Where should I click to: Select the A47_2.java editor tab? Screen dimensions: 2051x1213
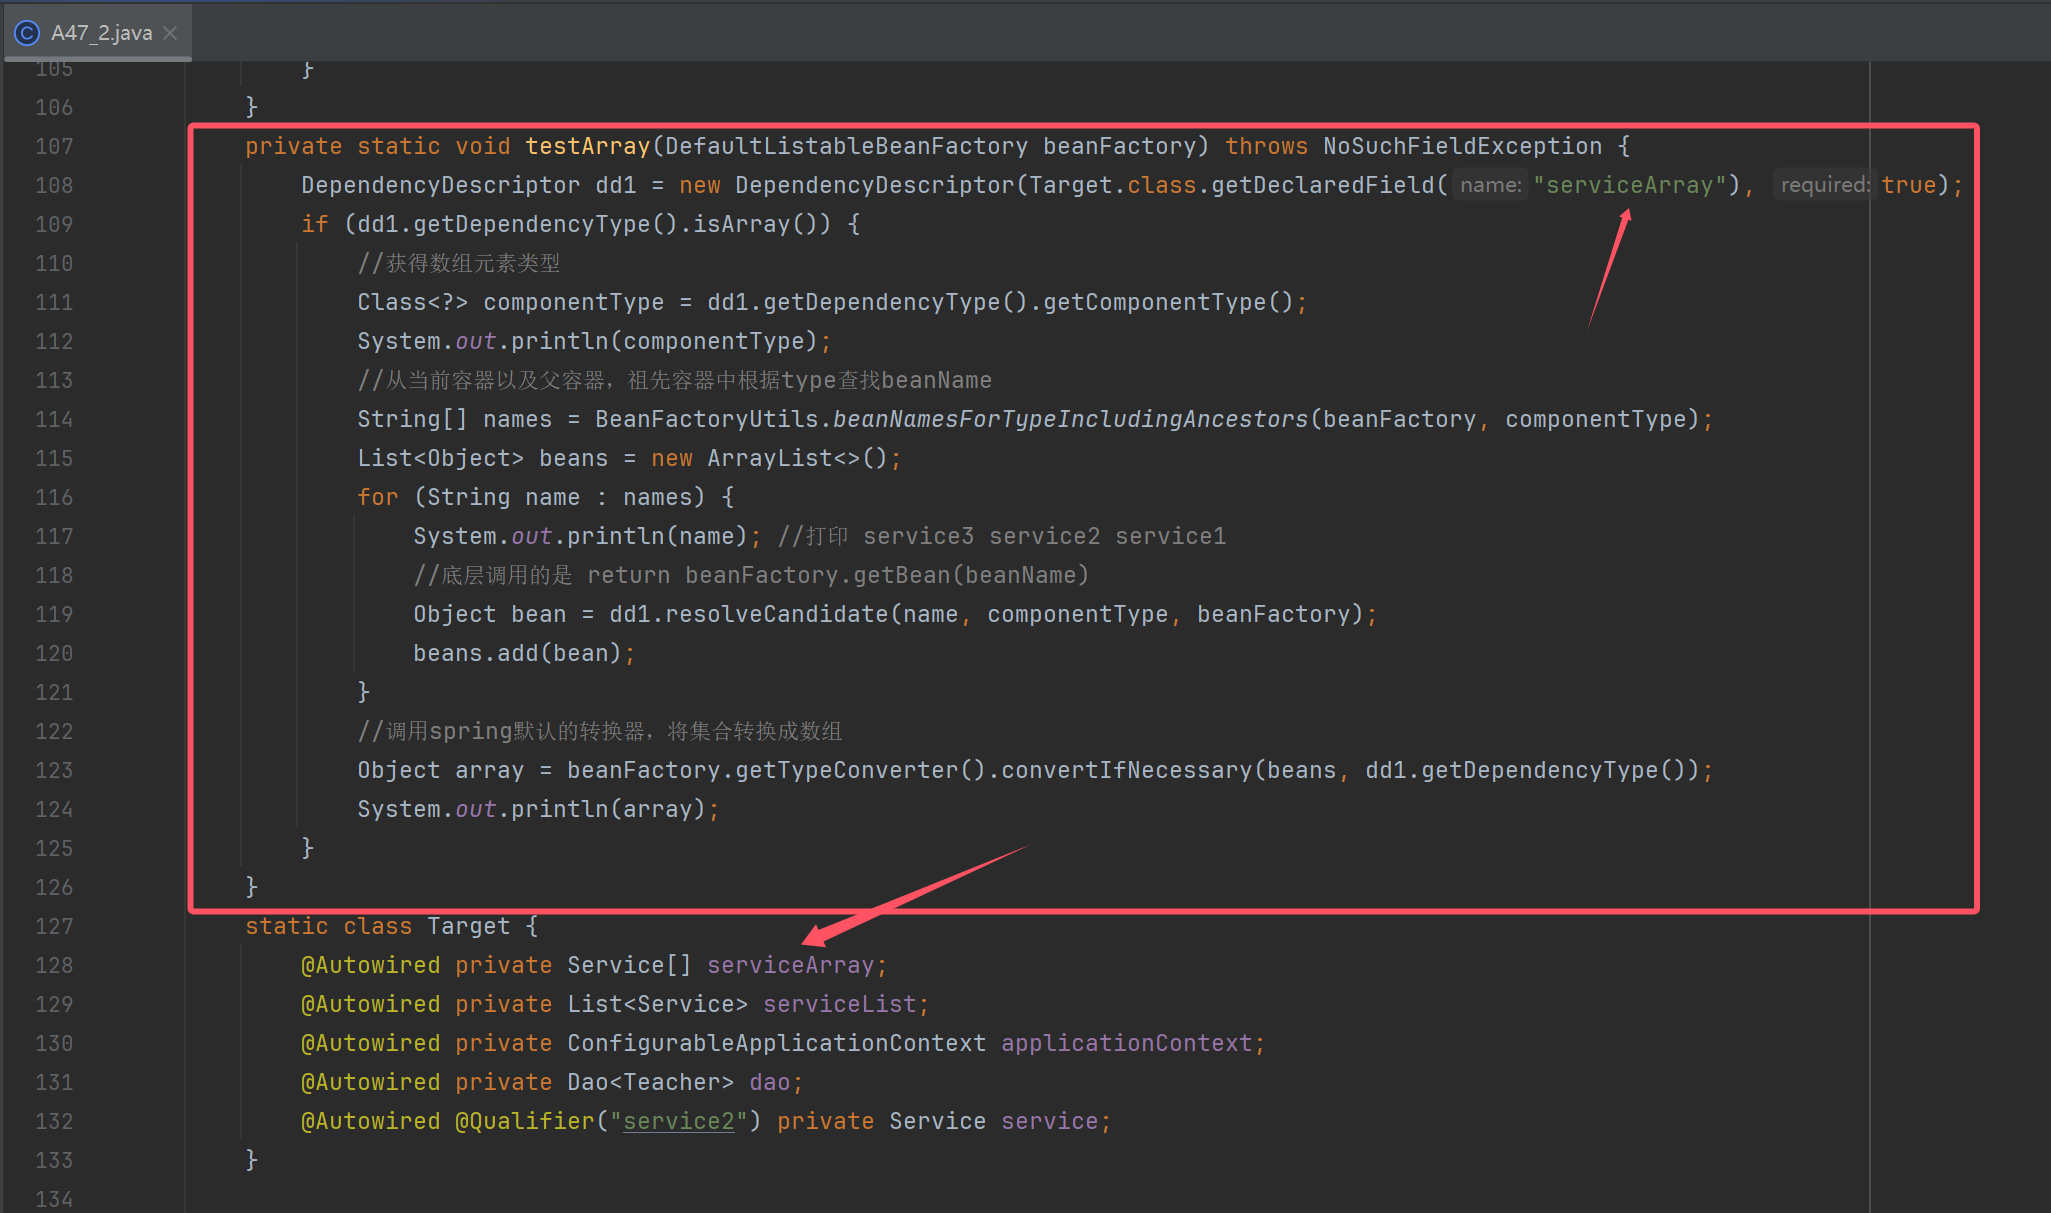click(x=97, y=33)
